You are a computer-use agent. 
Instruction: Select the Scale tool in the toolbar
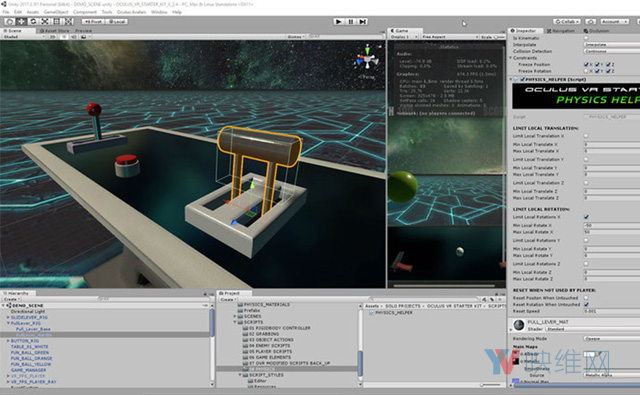[x=45, y=21]
